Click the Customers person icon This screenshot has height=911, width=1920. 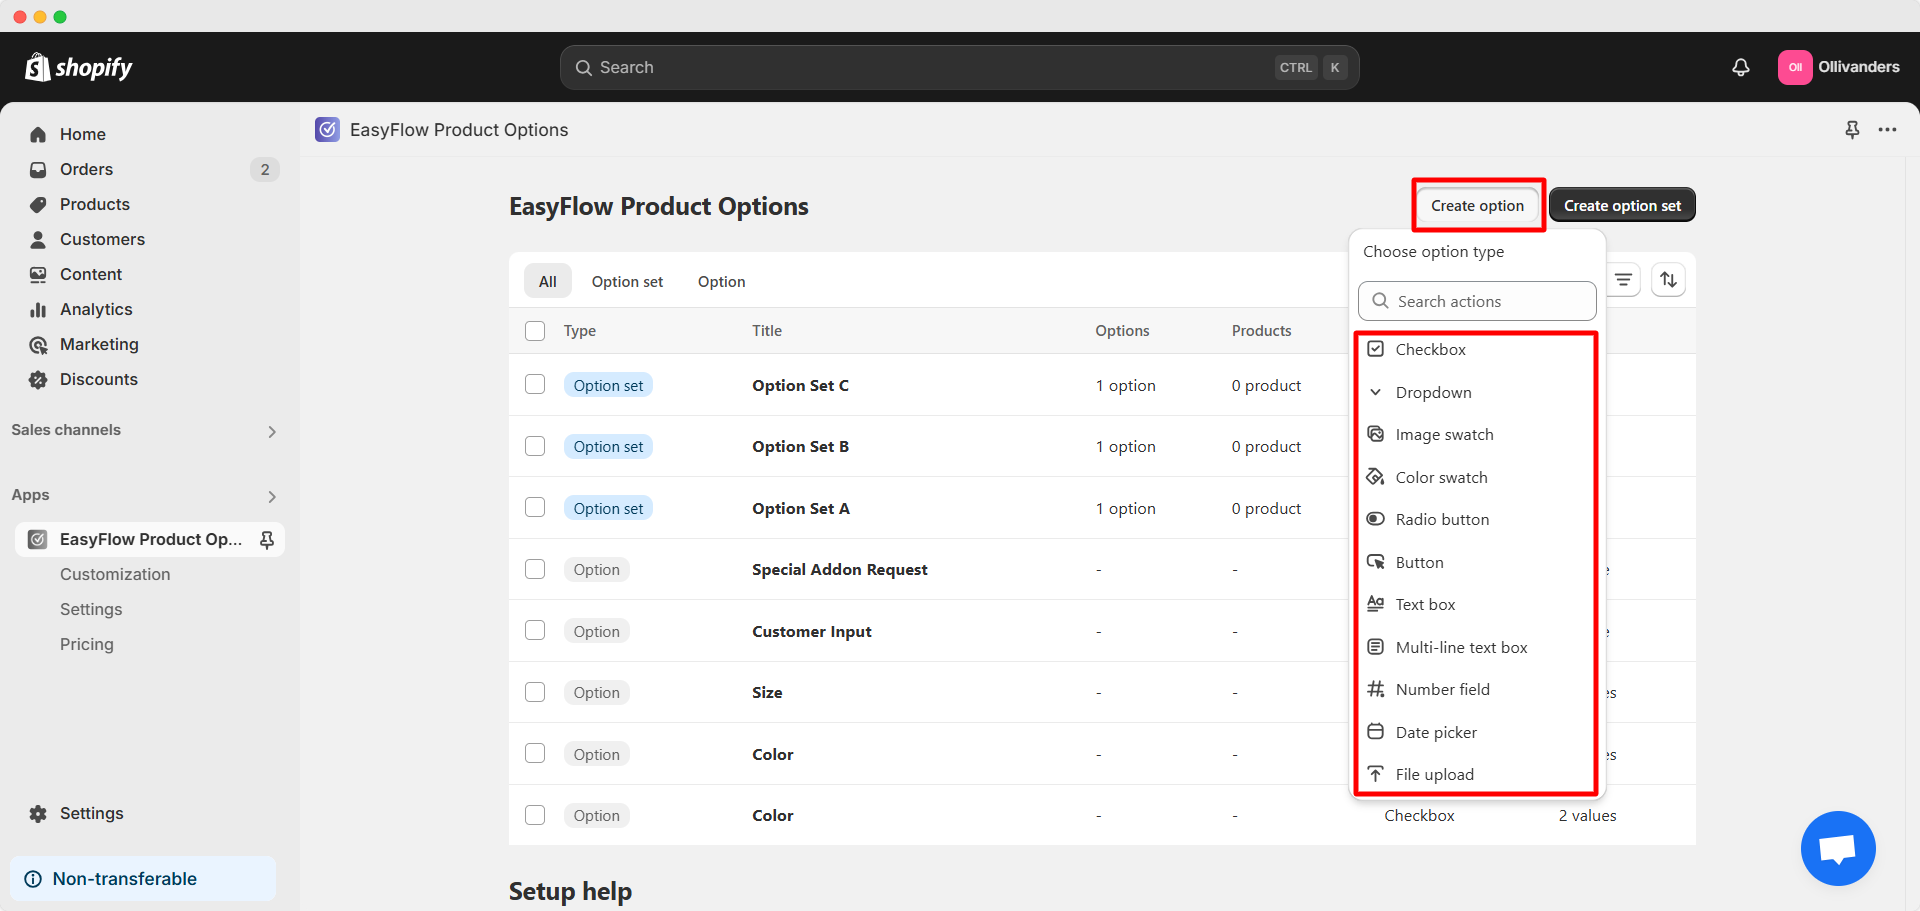coord(38,239)
